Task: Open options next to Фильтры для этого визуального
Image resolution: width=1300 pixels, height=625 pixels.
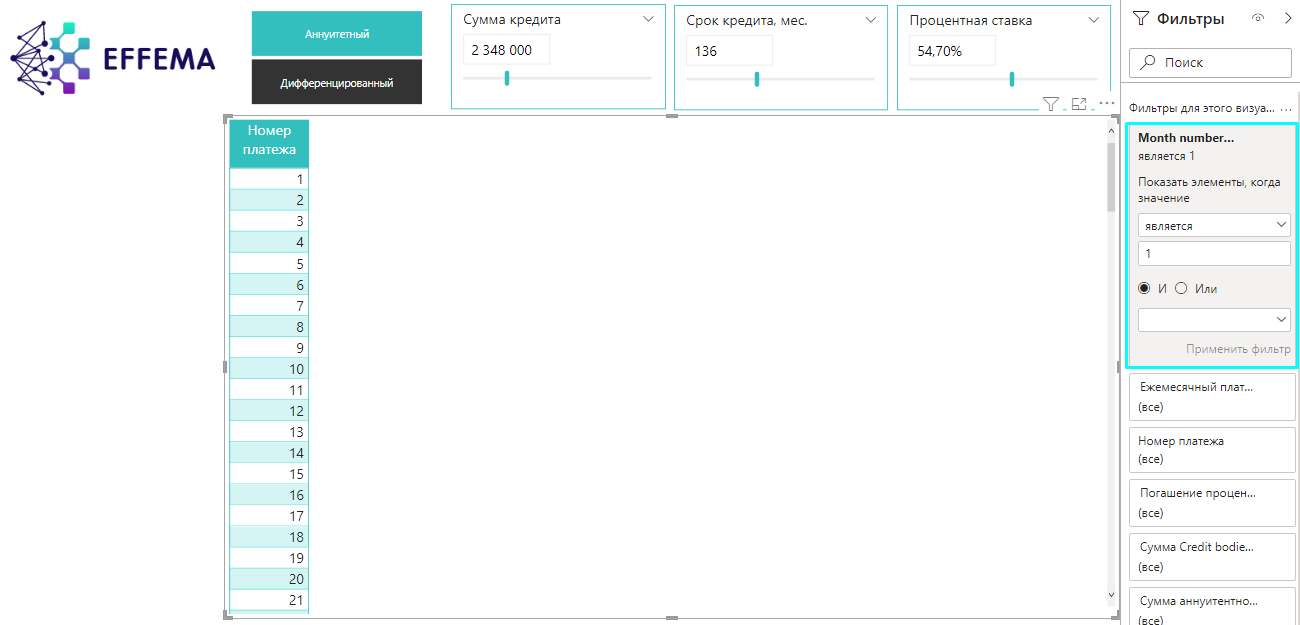Action: (1286, 108)
